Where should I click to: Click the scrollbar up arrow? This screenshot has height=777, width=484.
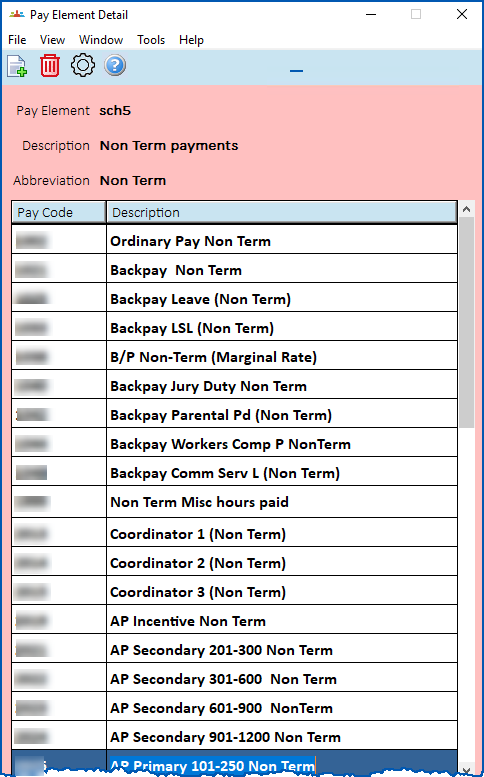pos(466,209)
